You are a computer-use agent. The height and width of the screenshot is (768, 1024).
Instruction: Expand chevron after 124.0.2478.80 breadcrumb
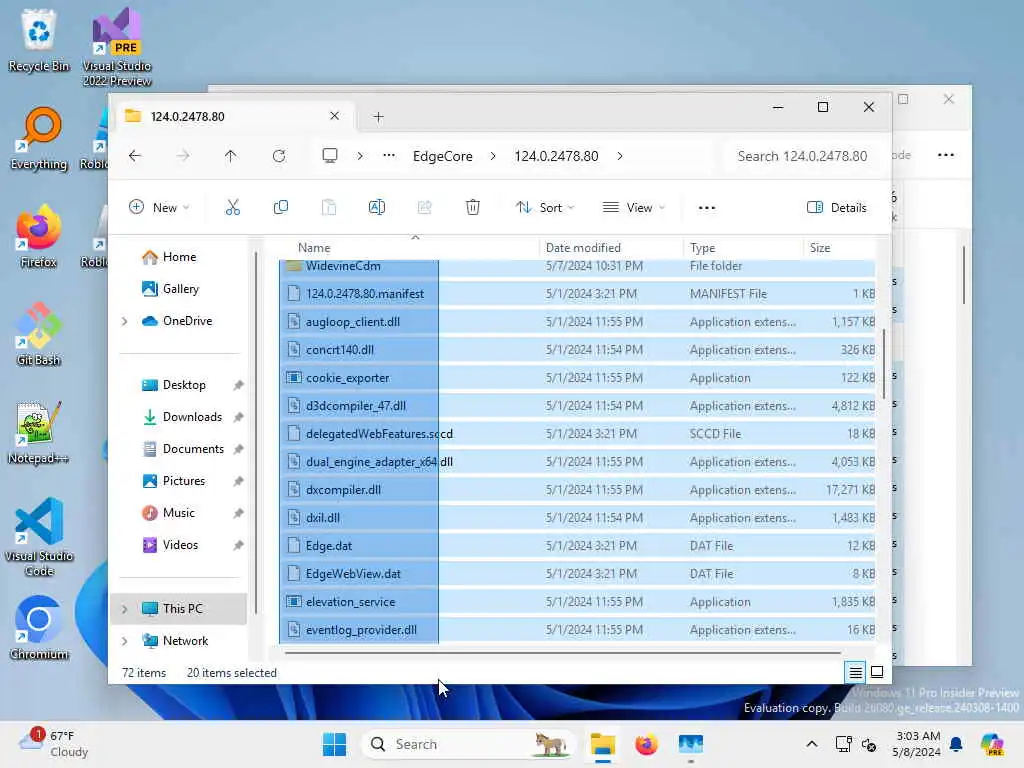620,156
